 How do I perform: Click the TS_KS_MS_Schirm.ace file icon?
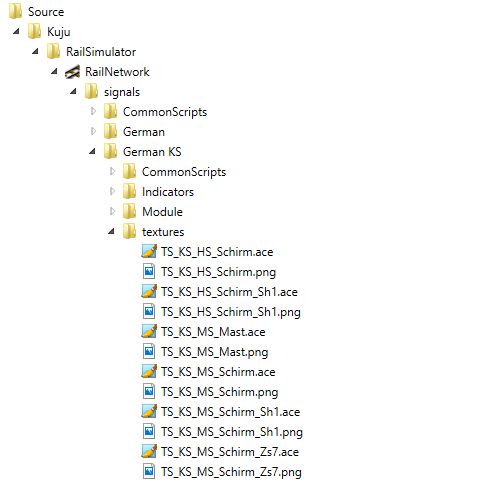pos(149,371)
